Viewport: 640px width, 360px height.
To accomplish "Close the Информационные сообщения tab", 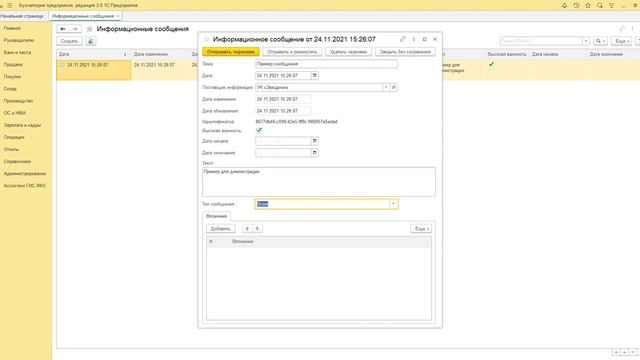I will click(x=118, y=16).
